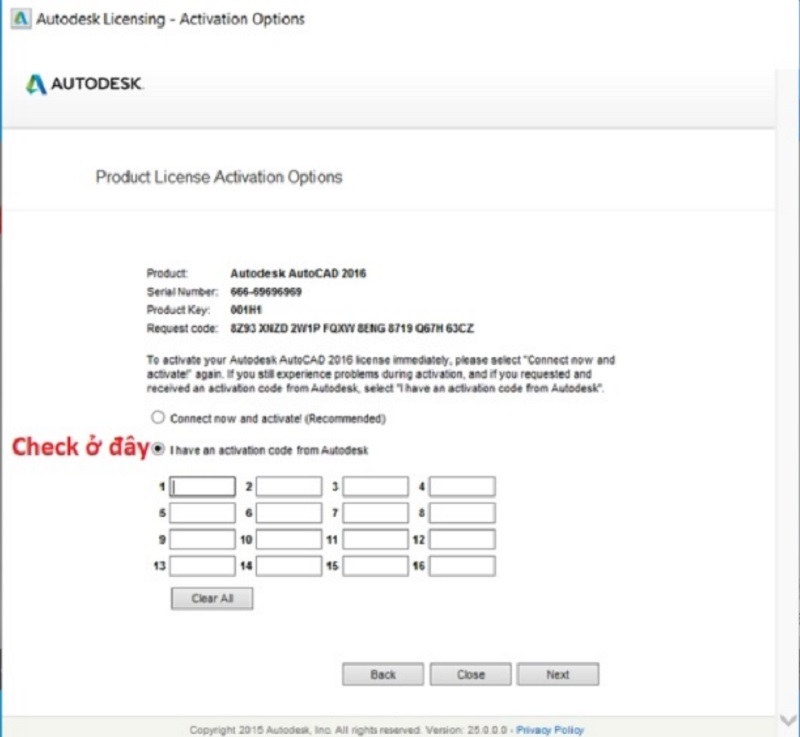Click the Autodesk Licensing title bar icon
800x737 pixels.
pos(21,19)
